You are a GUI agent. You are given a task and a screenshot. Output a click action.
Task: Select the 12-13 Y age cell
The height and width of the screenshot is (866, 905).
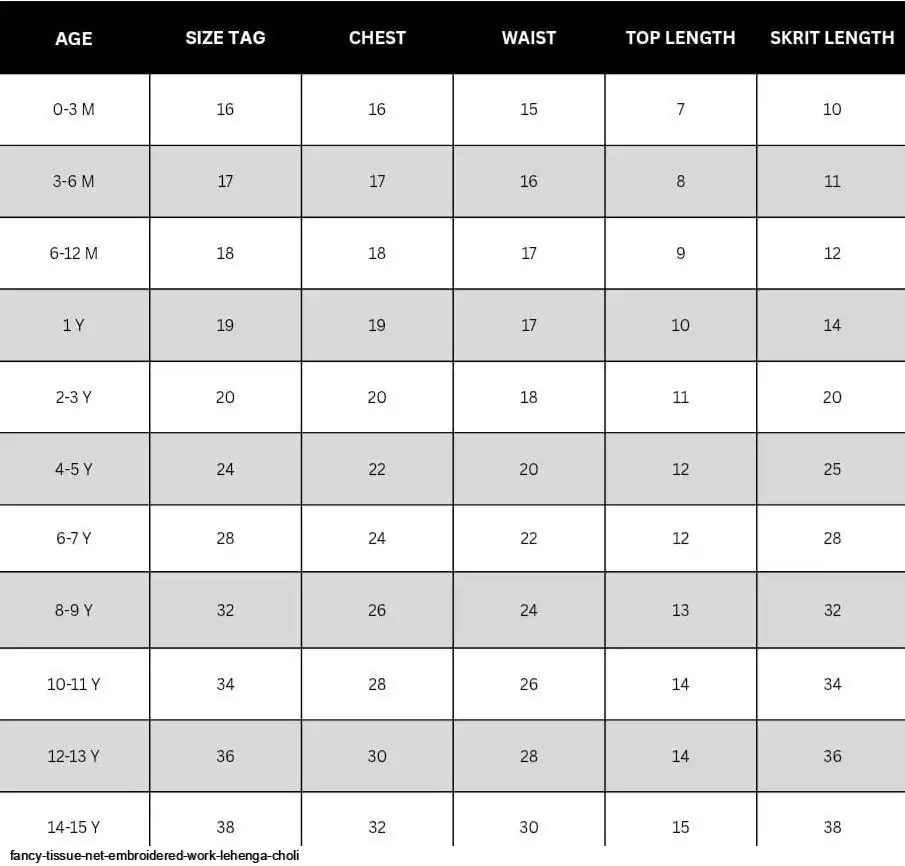74,756
